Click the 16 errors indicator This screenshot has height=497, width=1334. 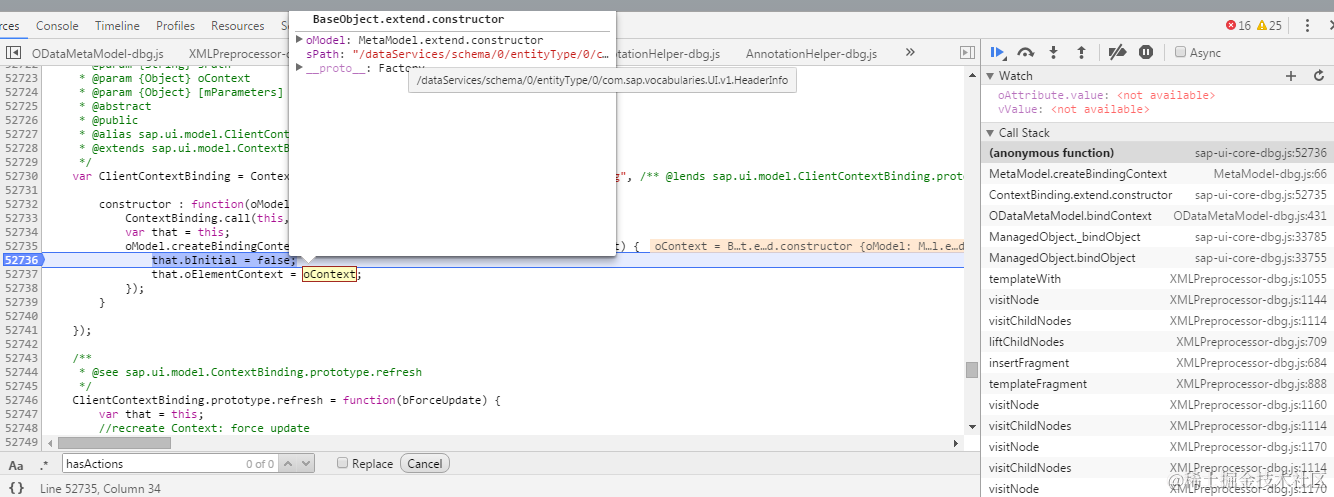(x=1238, y=26)
